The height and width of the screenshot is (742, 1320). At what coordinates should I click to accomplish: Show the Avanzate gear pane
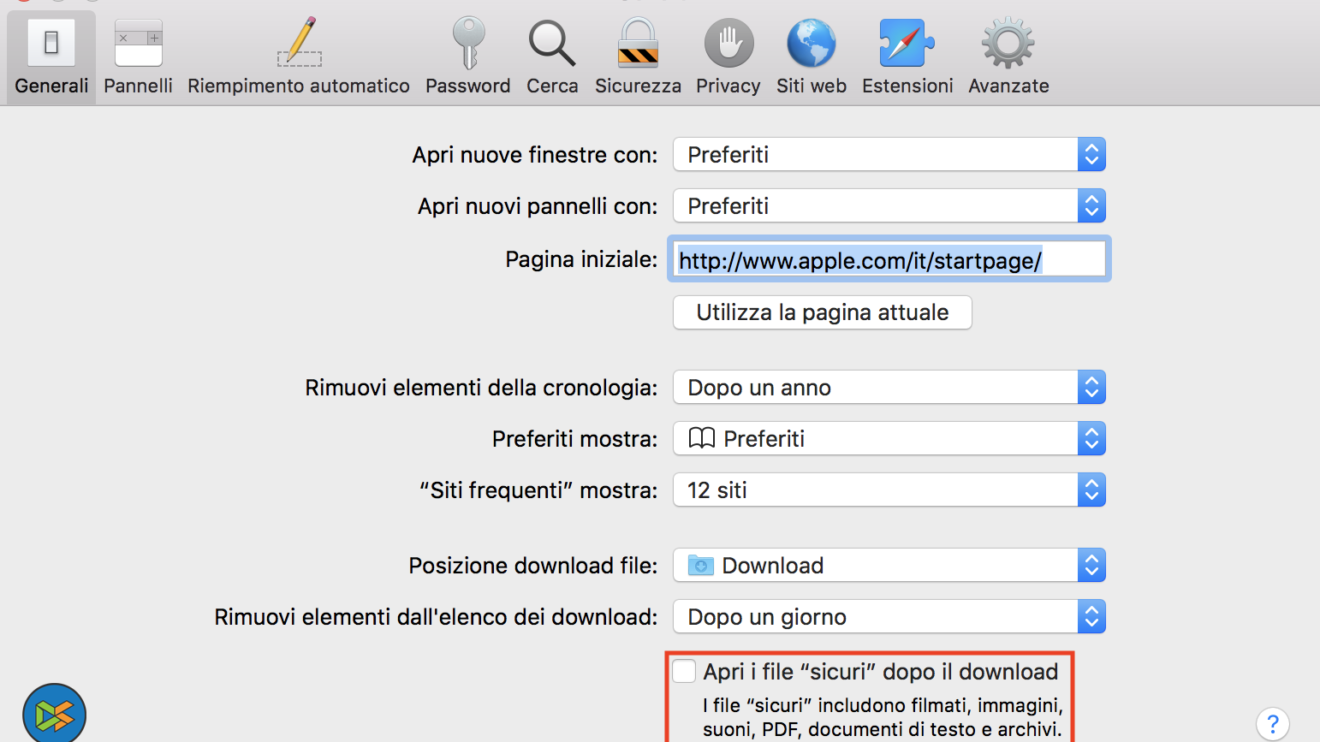[1008, 58]
